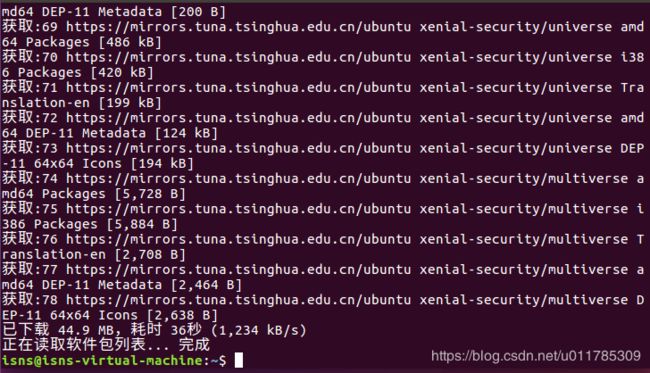The height and width of the screenshot is (373, 650).
Task: Click the terminal cursor block at the prompt
Action: (x=239, y=360)
